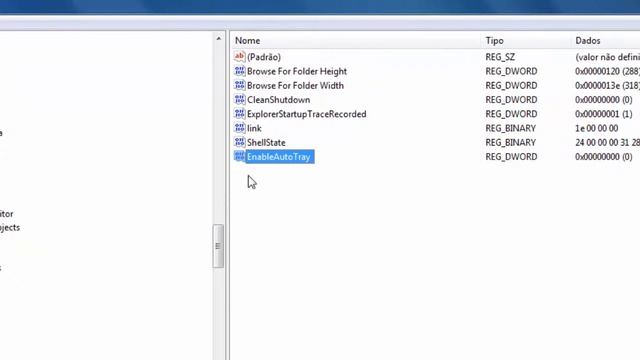Click REG_DWORD type in CleanShutdown row
The height and width of the screenshot is (360, 640).
[x=511, y=100]
